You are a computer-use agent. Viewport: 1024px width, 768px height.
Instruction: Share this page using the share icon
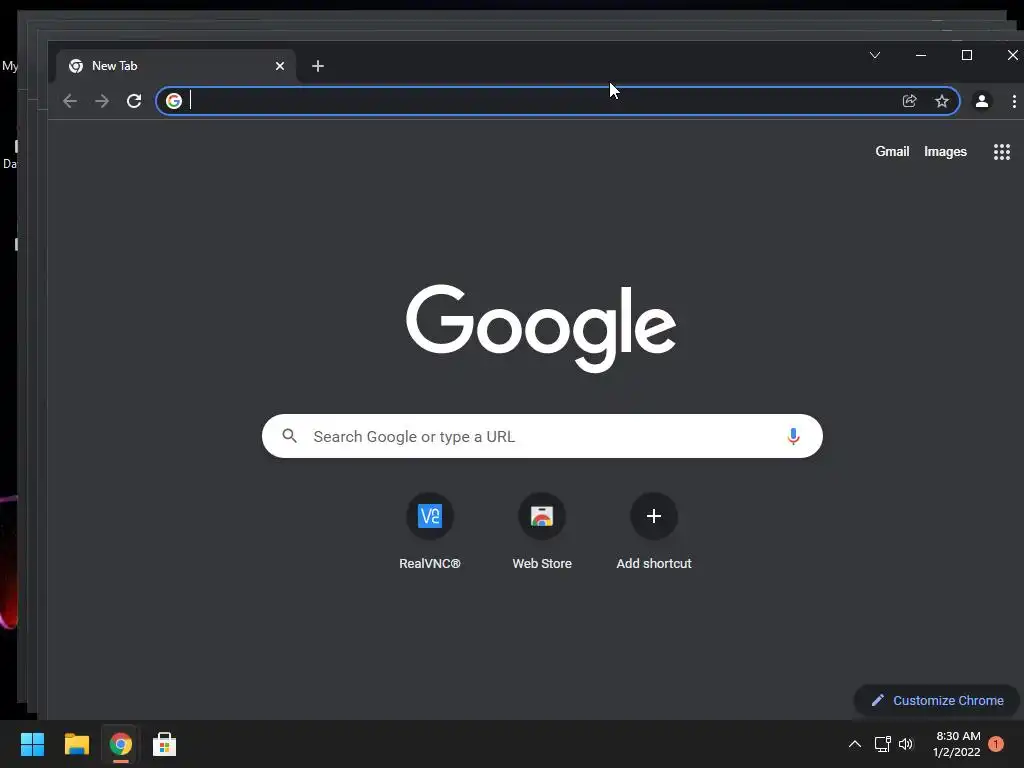coord(910,101)
